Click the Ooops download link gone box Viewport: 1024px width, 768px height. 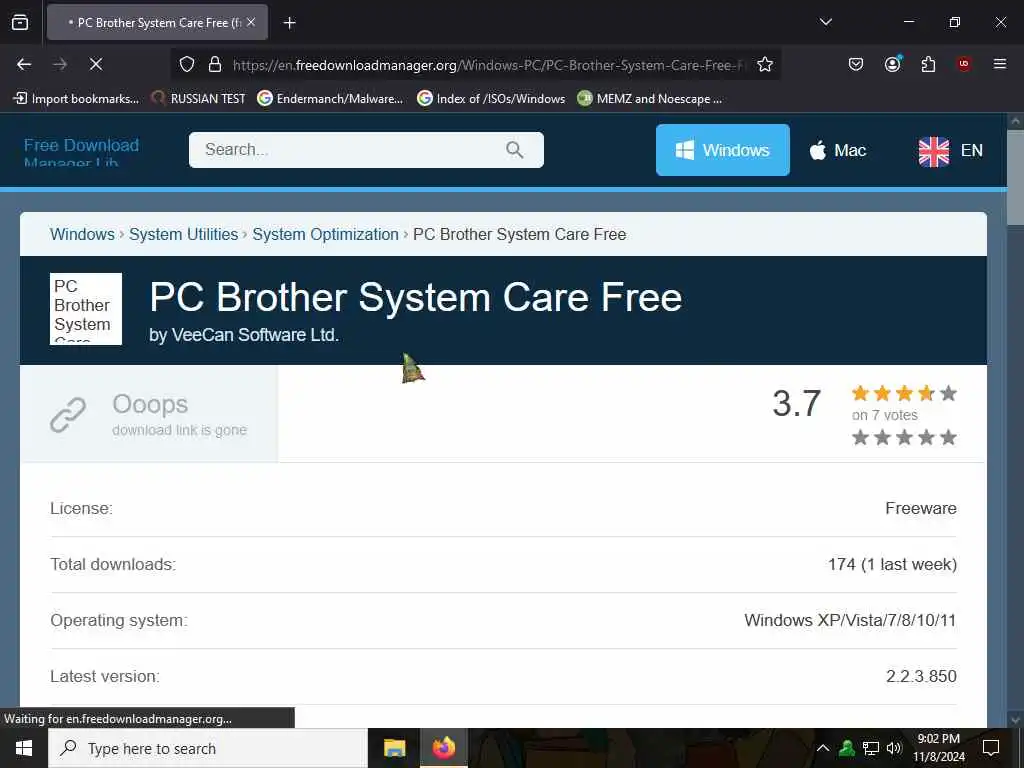click(x=149, y=413)
